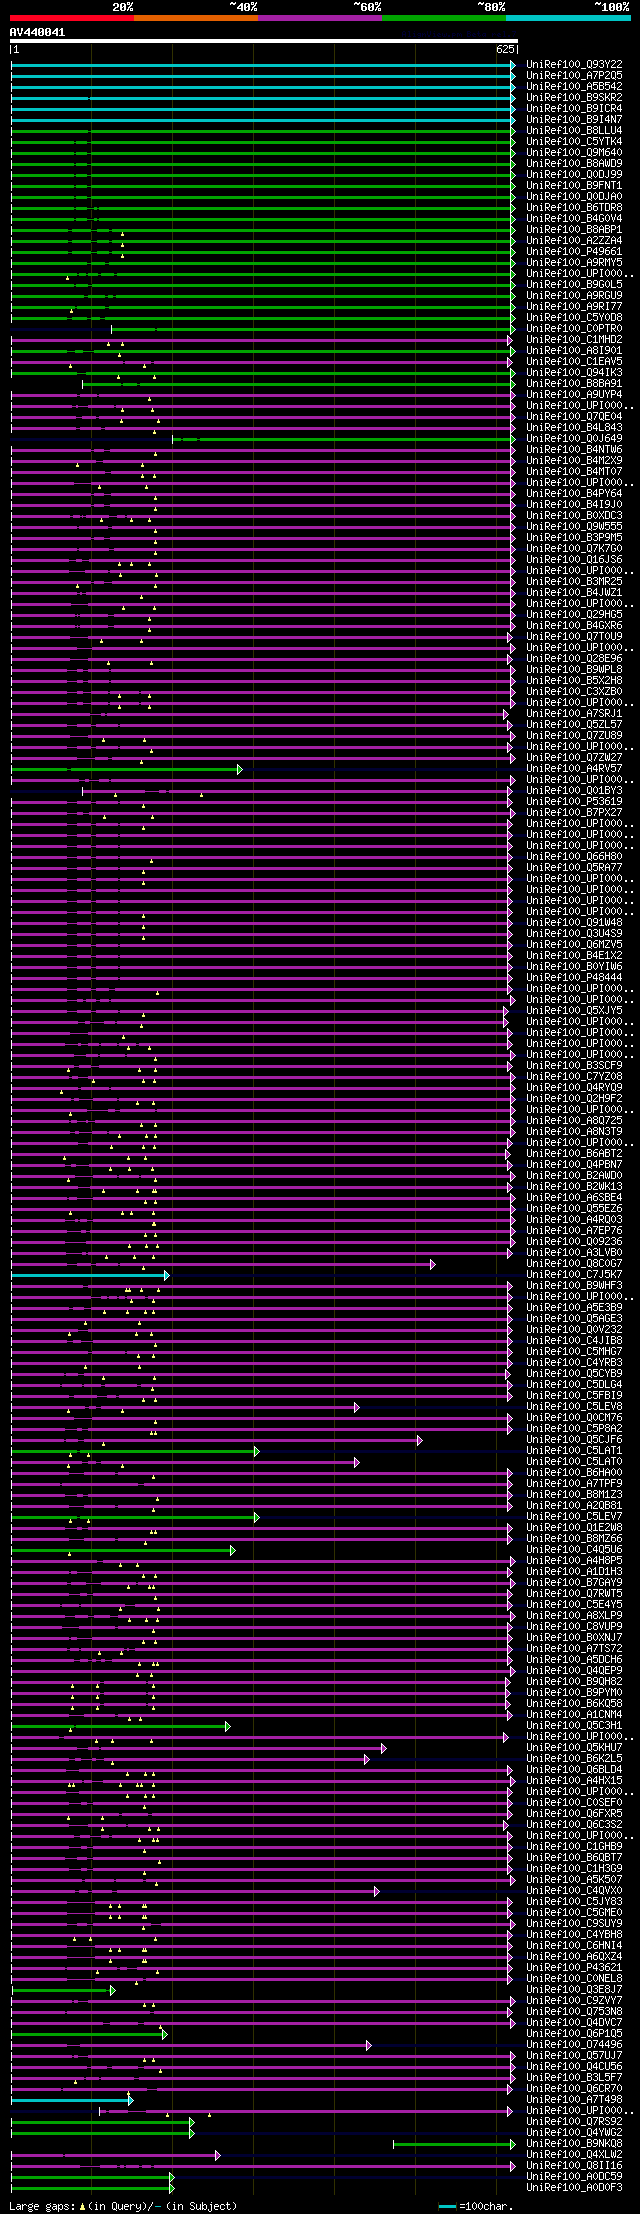Click the Large gaps legend text
This screenshot has height=2214, width=640.
[x=123, y=2206]
